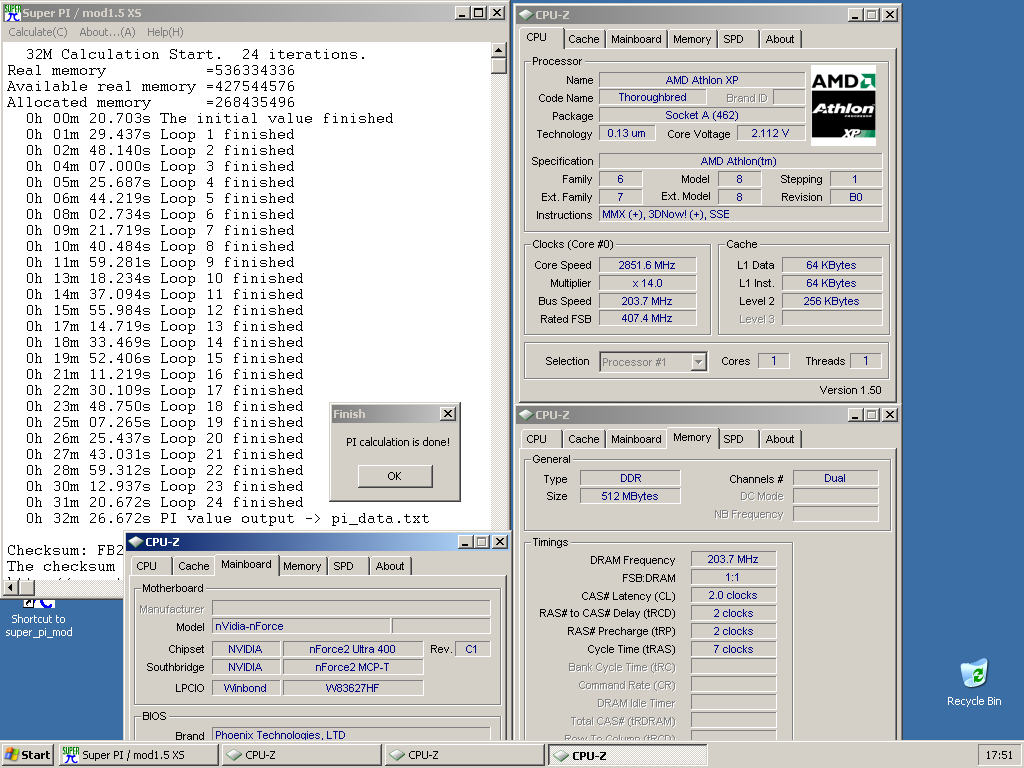Switch to About tab in Memory CPU-Z window
Viewport: 1024px width, 768px height.
(x=780, y=440)
